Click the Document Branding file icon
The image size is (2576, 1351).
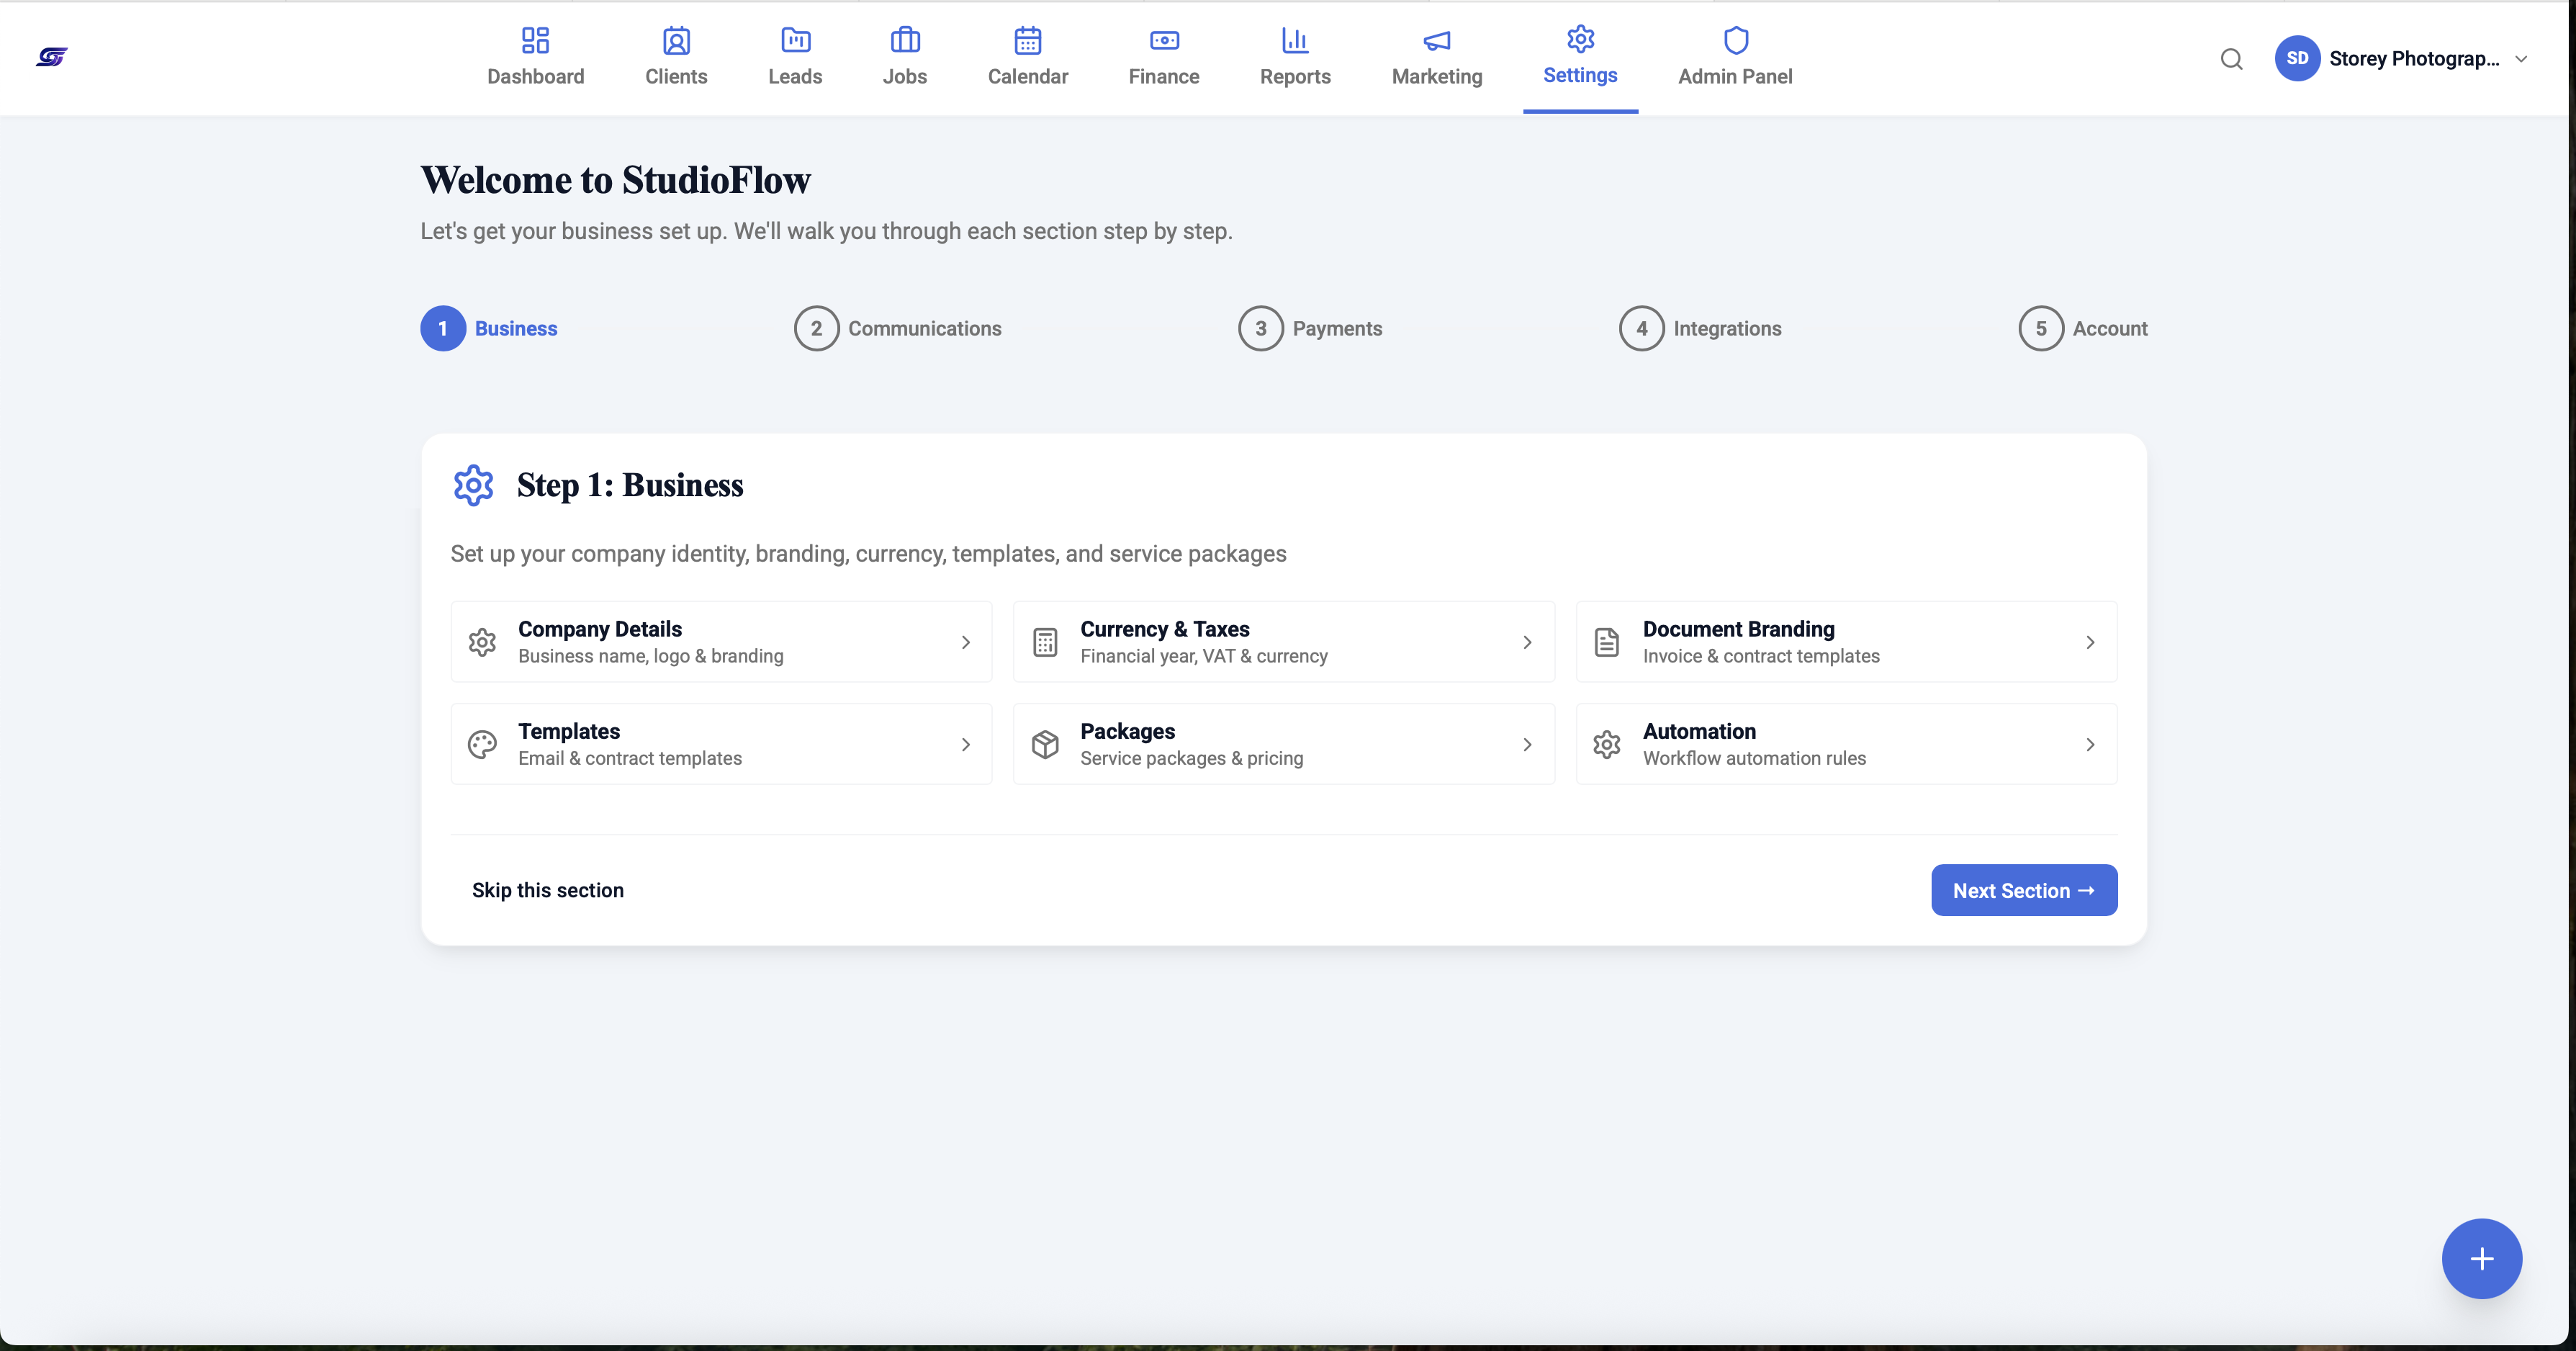[x=1606, y=642]
